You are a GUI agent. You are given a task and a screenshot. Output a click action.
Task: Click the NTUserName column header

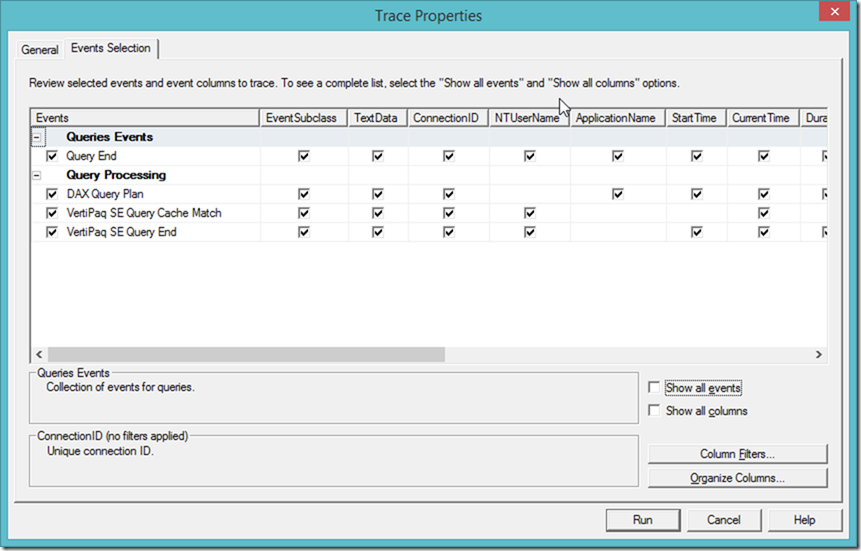tap(529, 118)
